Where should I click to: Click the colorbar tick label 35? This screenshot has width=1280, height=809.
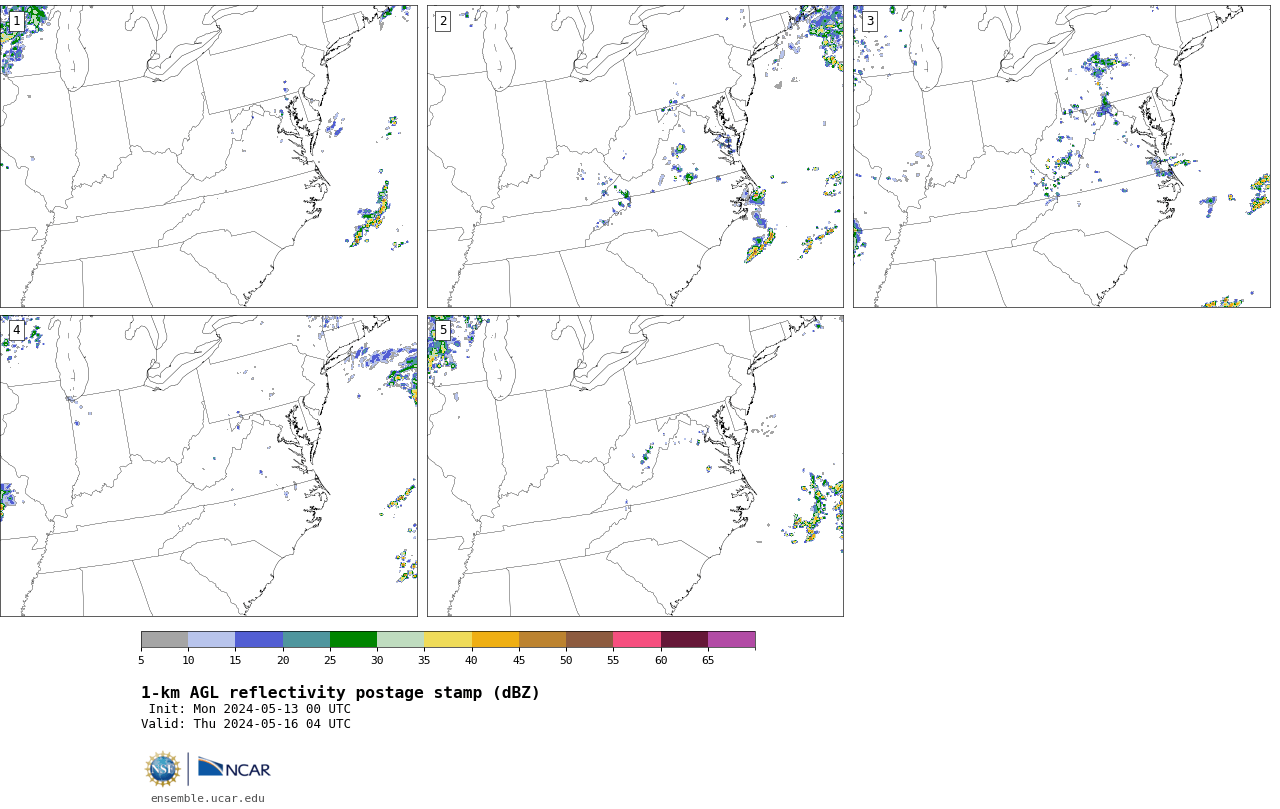[424, 660]
